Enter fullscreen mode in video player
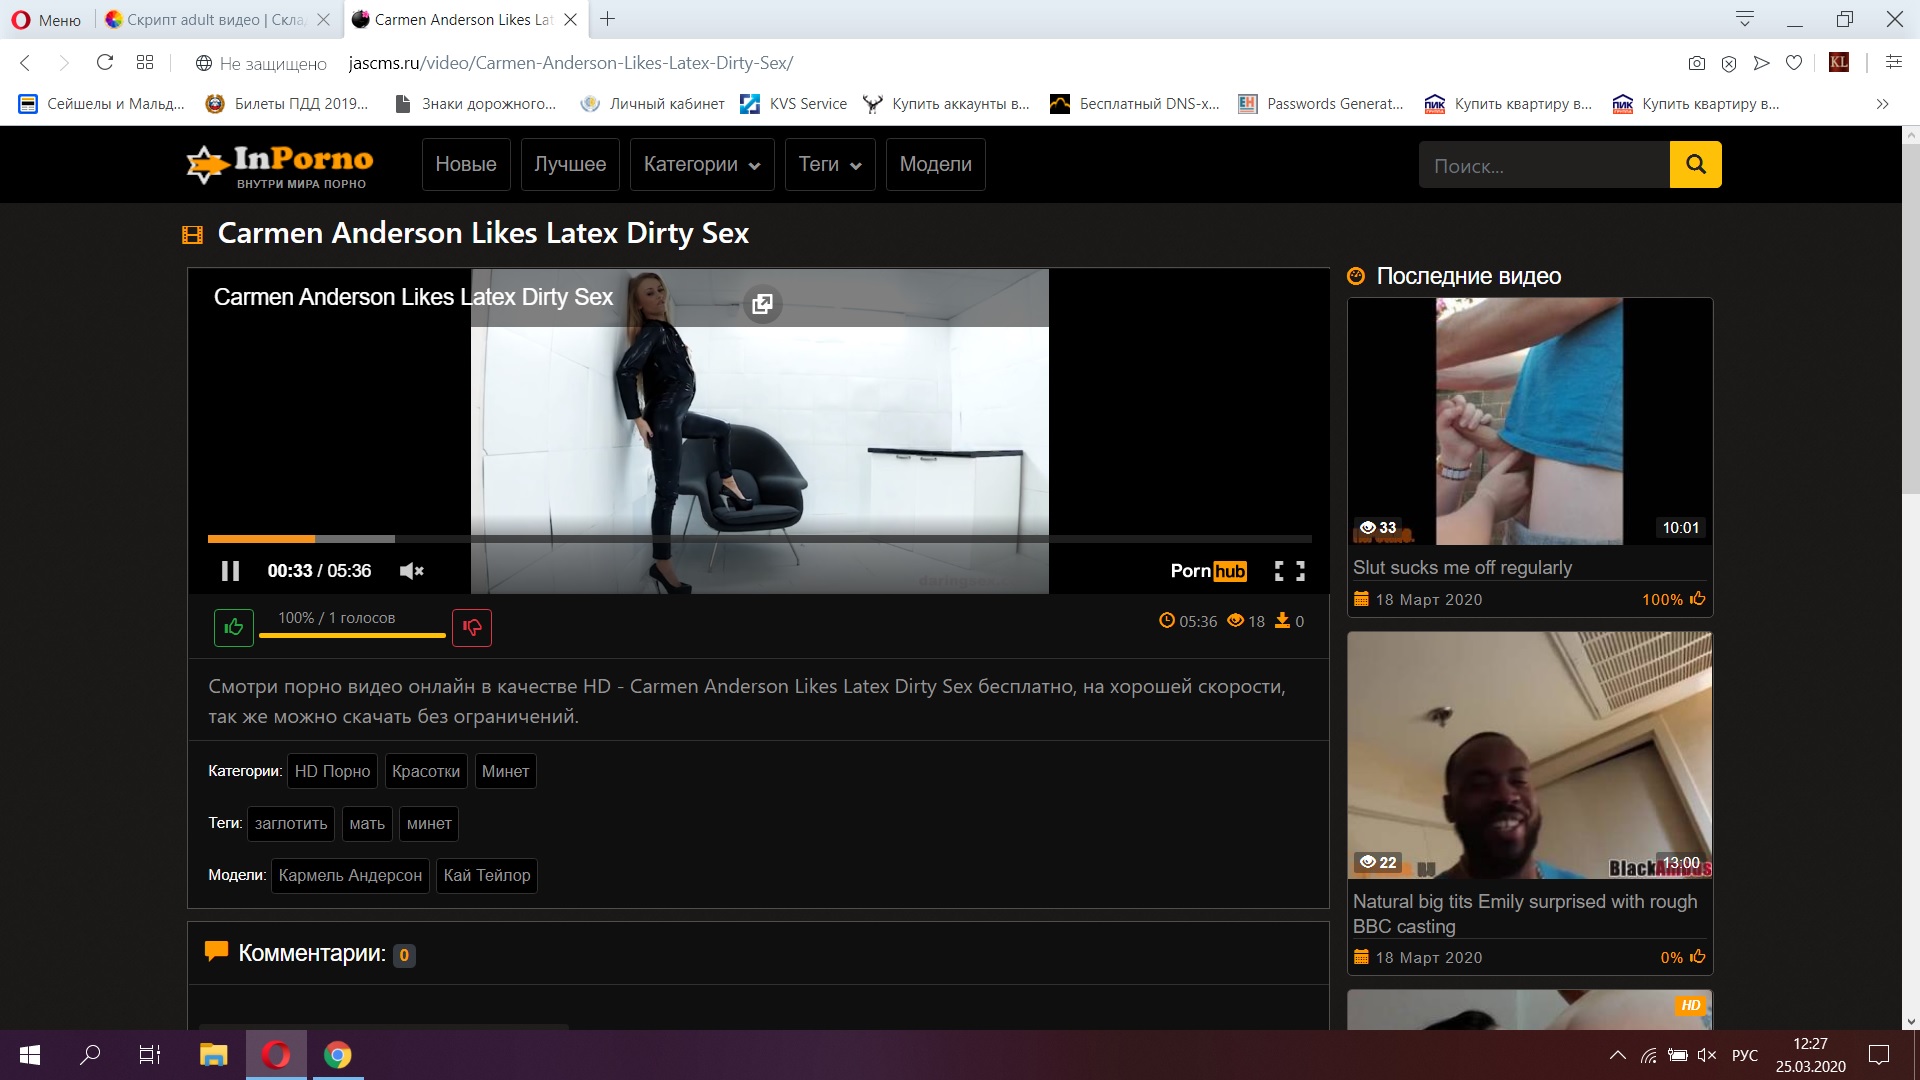The width and height of the screenshot is (1920, 1080). tap(1289, 571)
